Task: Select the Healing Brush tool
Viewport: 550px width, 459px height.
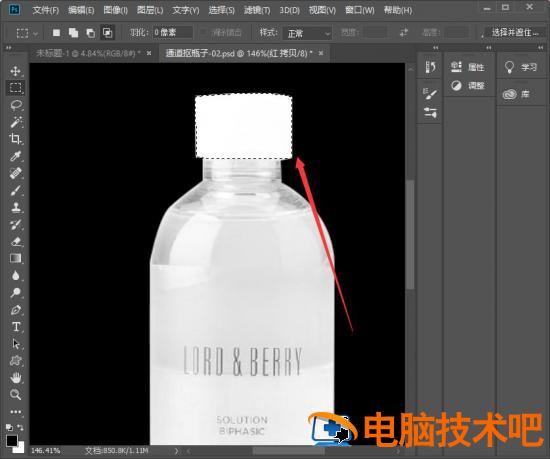Action: pos(15,173)
